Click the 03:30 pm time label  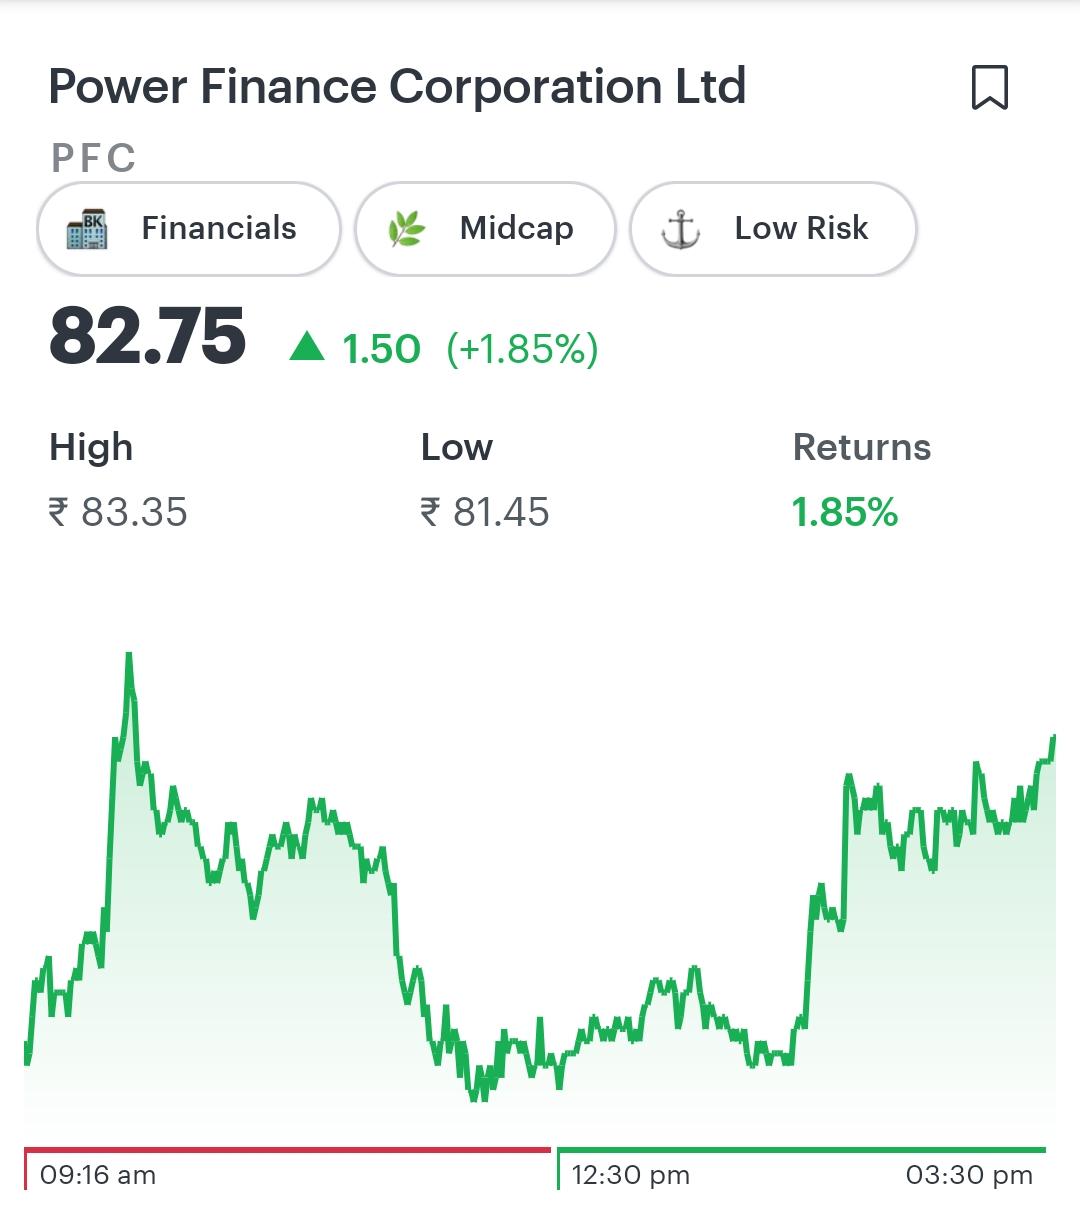tap(968, 1175)
